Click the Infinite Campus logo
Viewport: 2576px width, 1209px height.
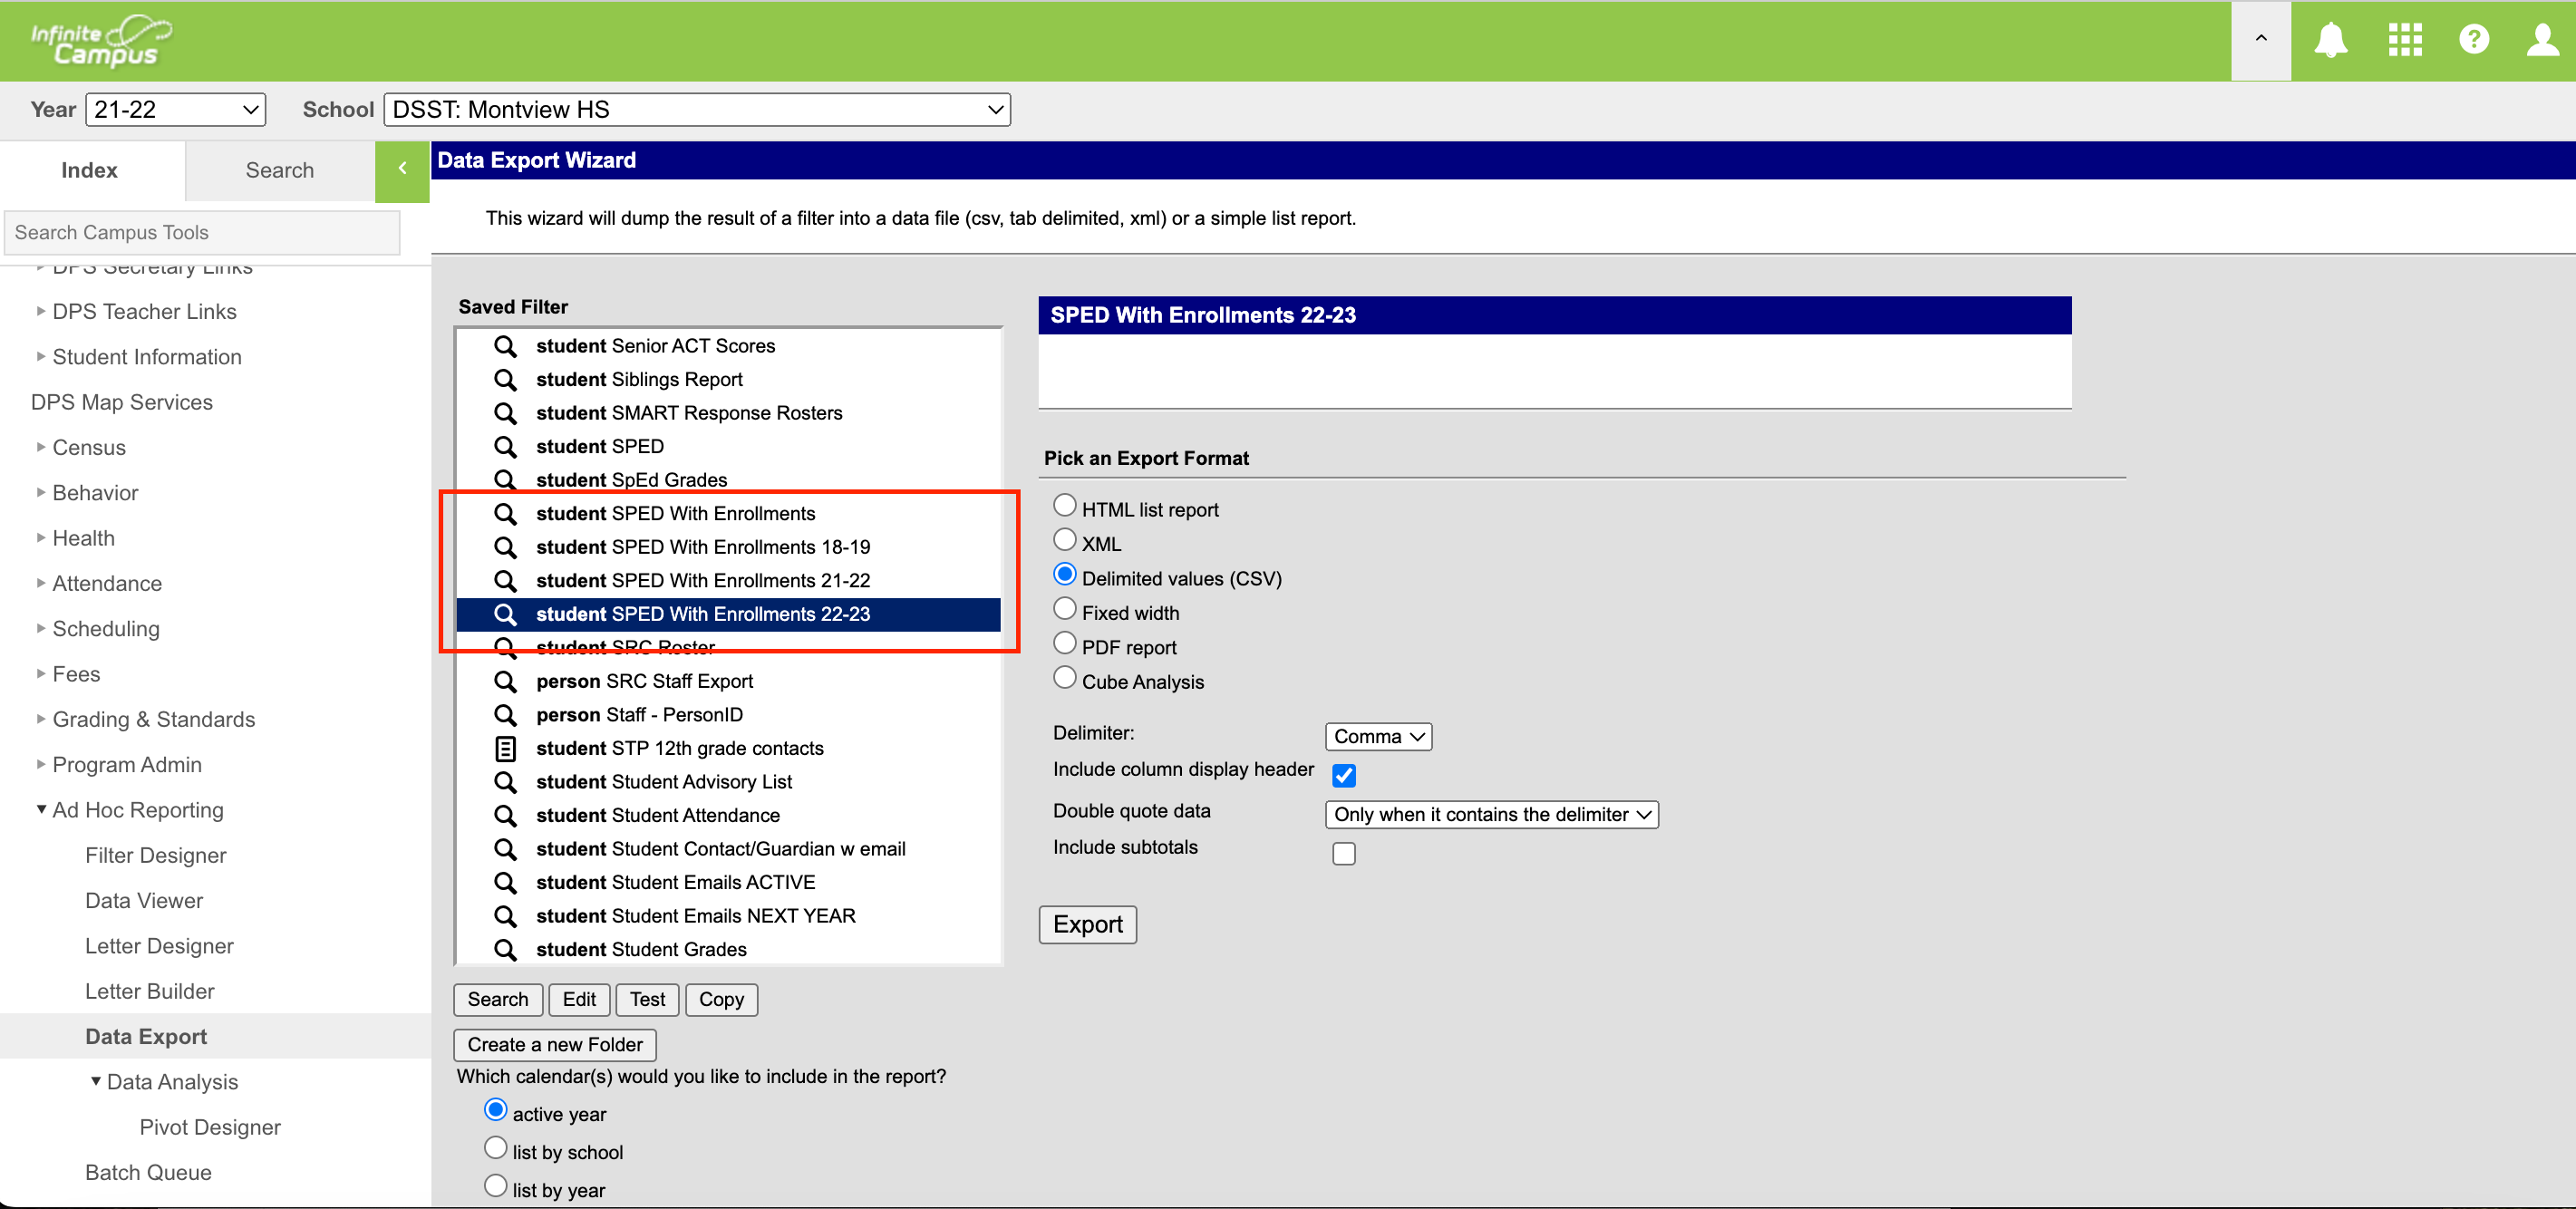(101, 41)
